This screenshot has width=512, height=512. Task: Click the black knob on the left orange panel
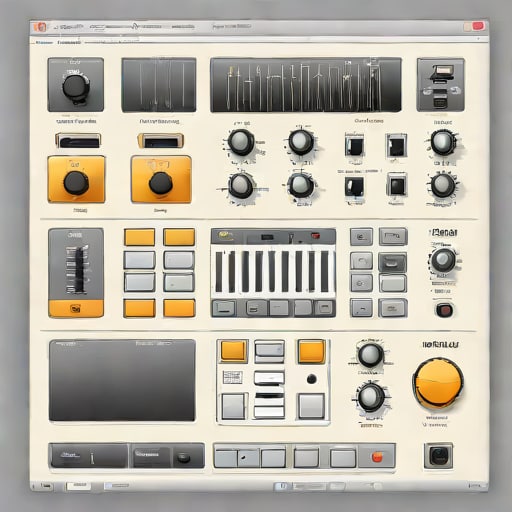76,183
